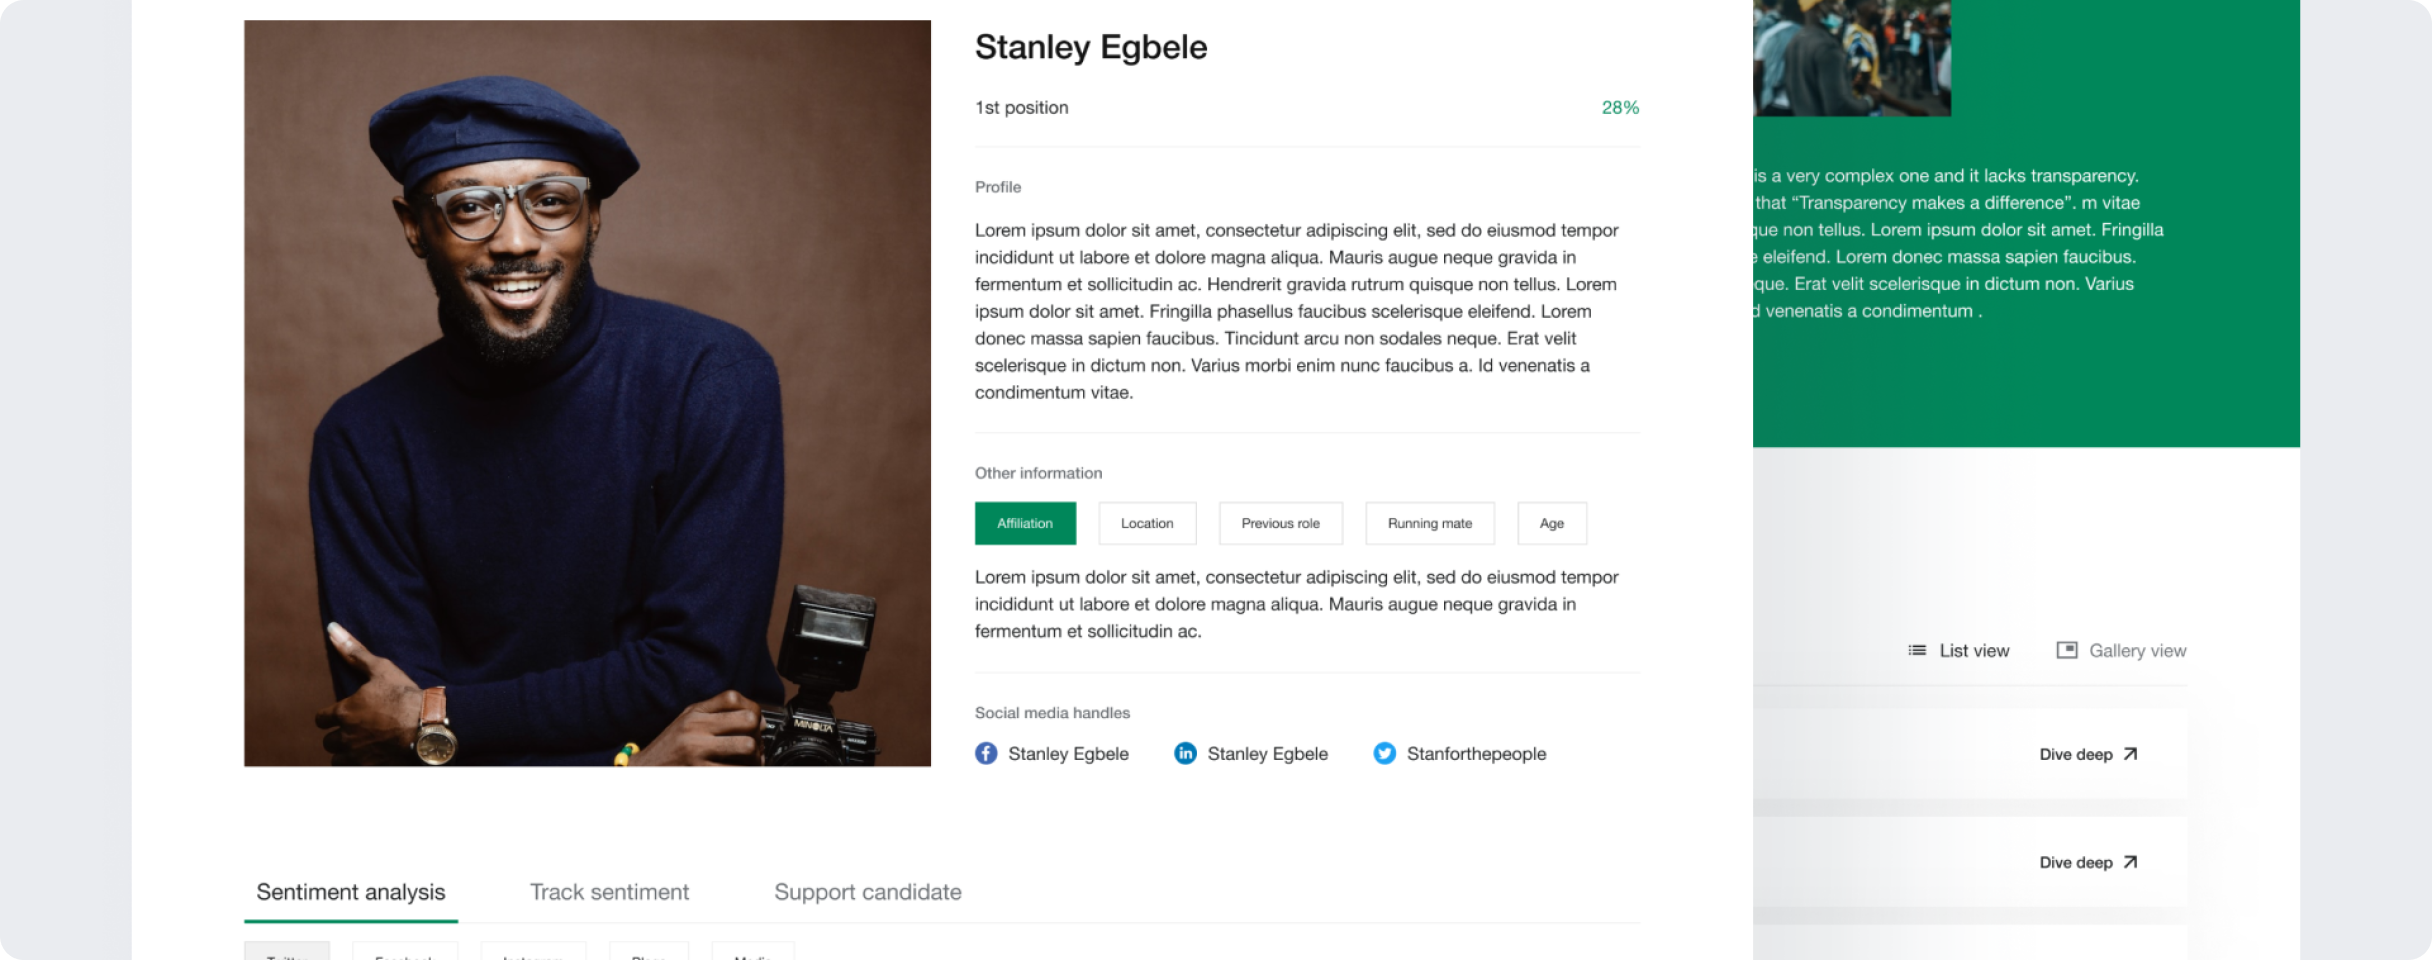The image size is (2432, 960).
Task: Select the Previous role chip
Action: coord(1280,523)
